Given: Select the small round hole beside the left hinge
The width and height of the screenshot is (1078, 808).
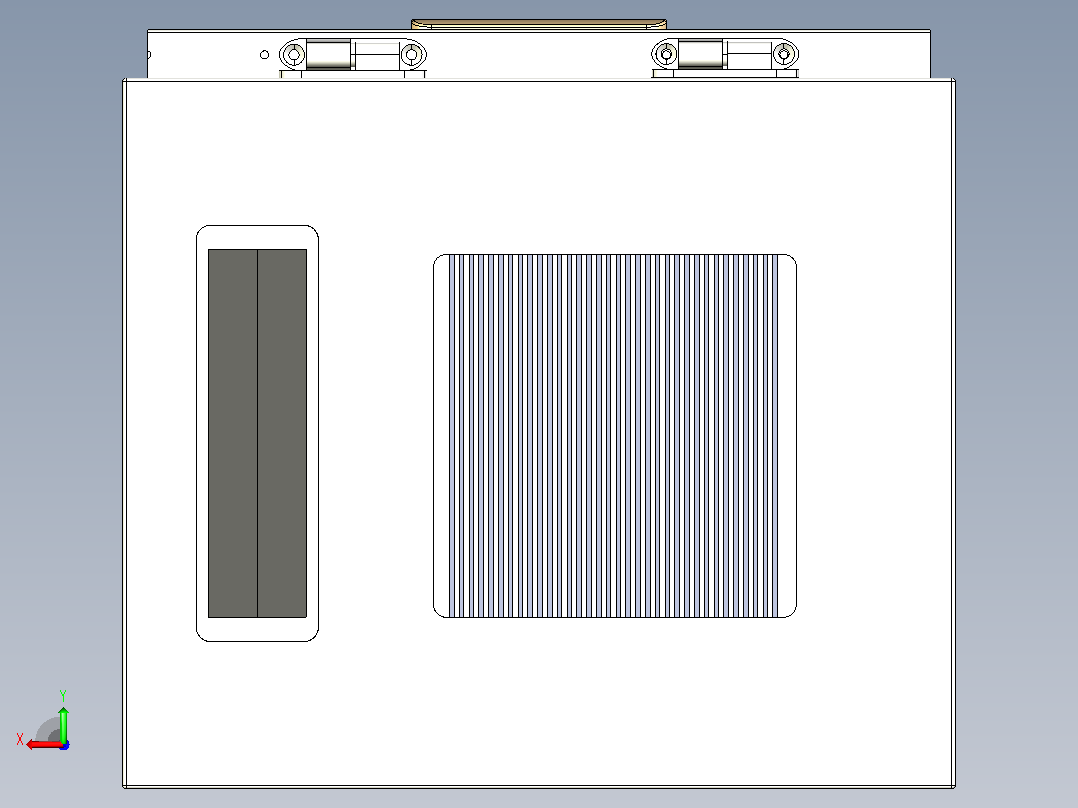Looking at the screenshot, I should coord(264,54).
